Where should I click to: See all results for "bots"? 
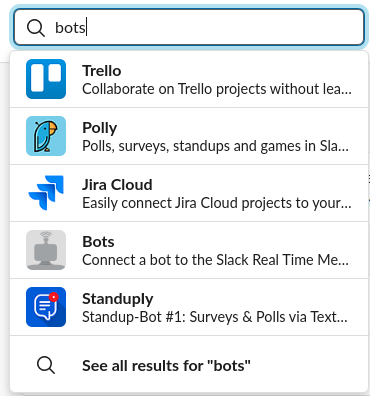pos(166,366)
